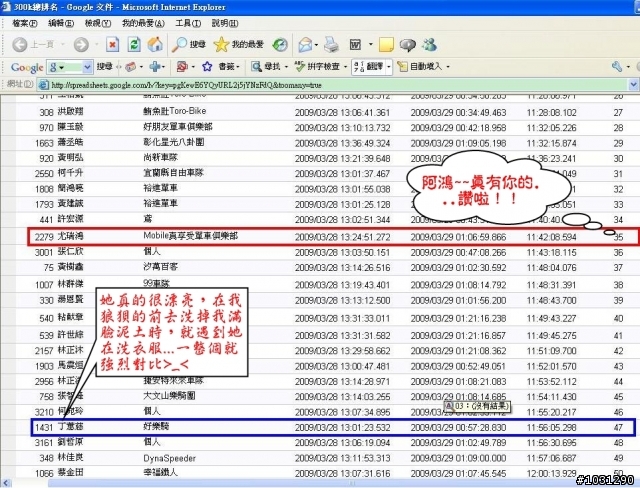Print the page using printer icon
The height and width of the screenshot is (488, 640).
click(x=331, y=45)
